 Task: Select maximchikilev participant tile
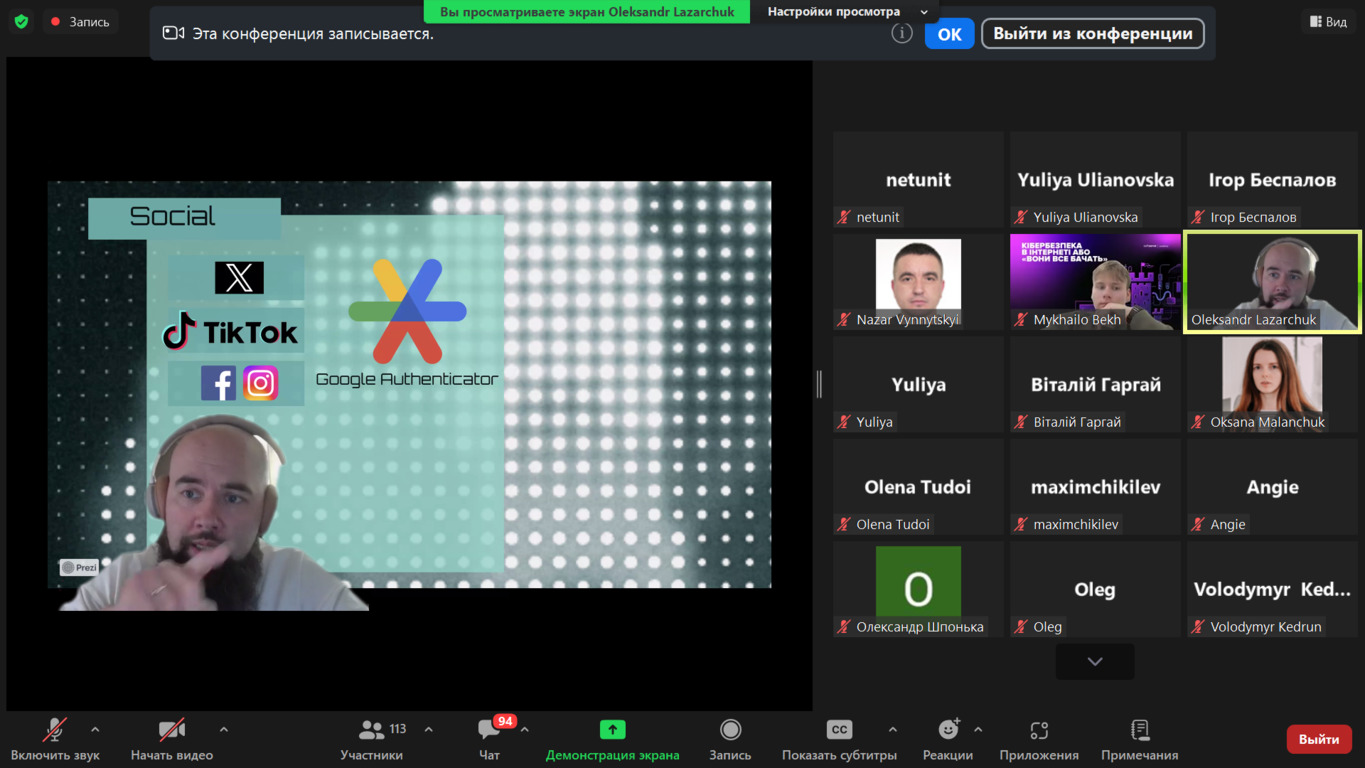coord(1095,487)
